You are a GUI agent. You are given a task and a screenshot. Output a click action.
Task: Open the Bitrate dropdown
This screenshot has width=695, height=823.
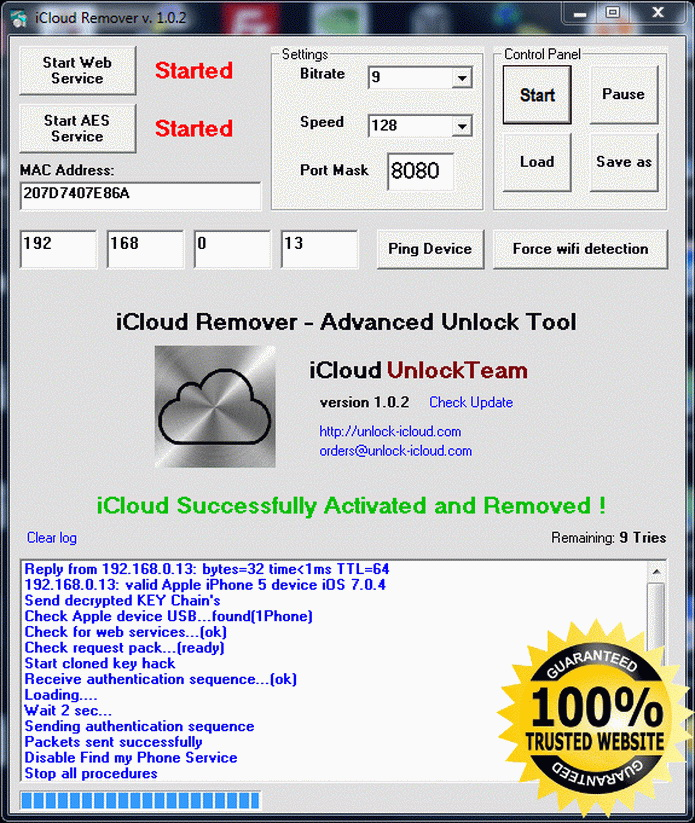point(462,78)
